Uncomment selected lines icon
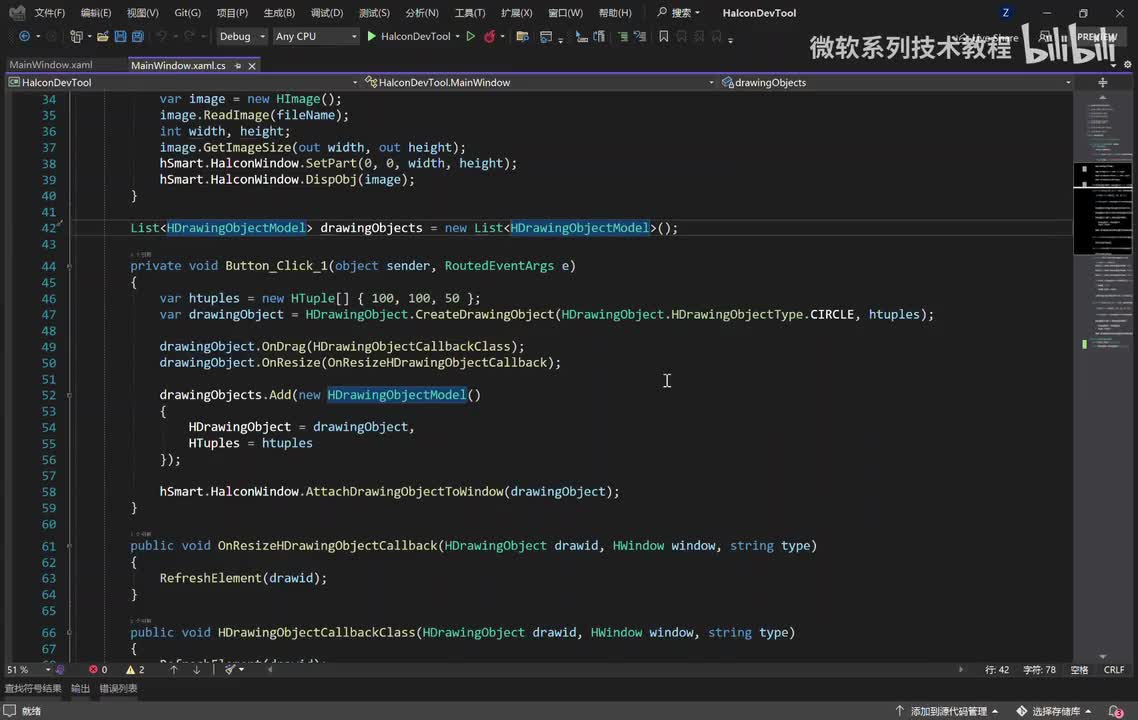The image size is (1138, 720). (639, 36)
